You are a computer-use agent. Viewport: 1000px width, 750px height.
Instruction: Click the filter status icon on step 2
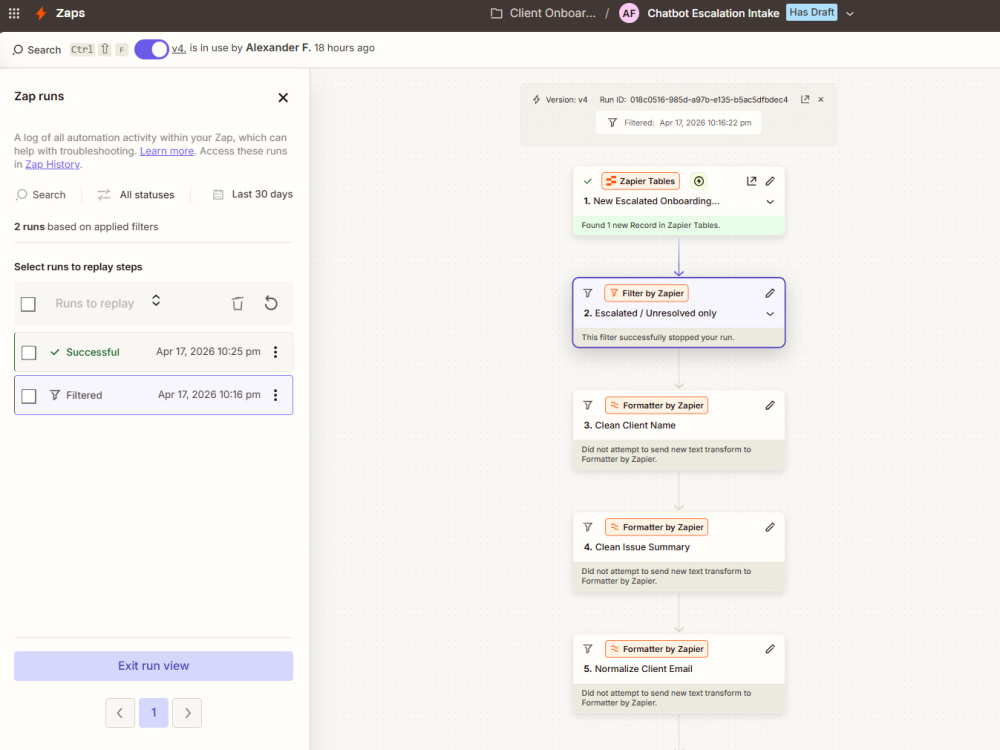(588, 293)
